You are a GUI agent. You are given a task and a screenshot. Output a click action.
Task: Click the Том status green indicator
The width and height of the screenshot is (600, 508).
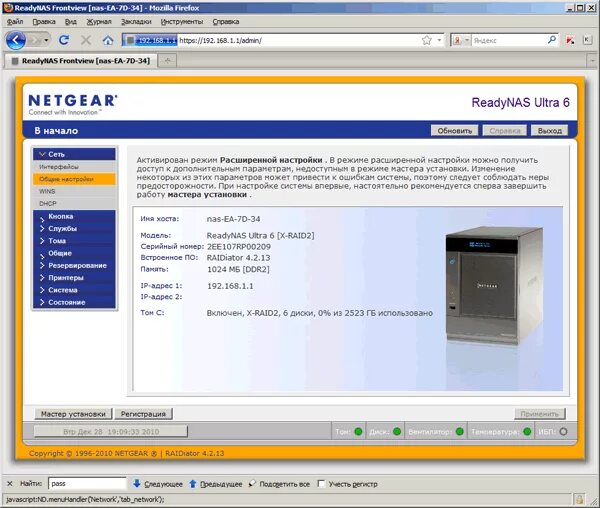click(358, 431)
